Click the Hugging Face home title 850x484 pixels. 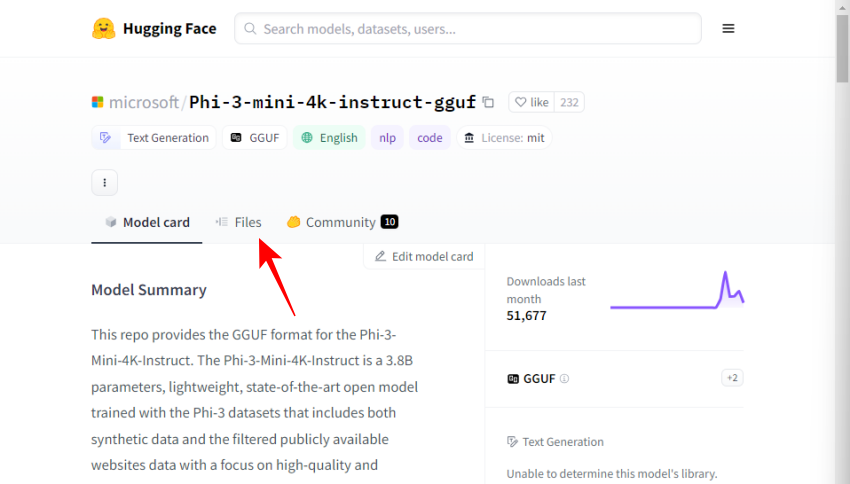click(170, 28)
